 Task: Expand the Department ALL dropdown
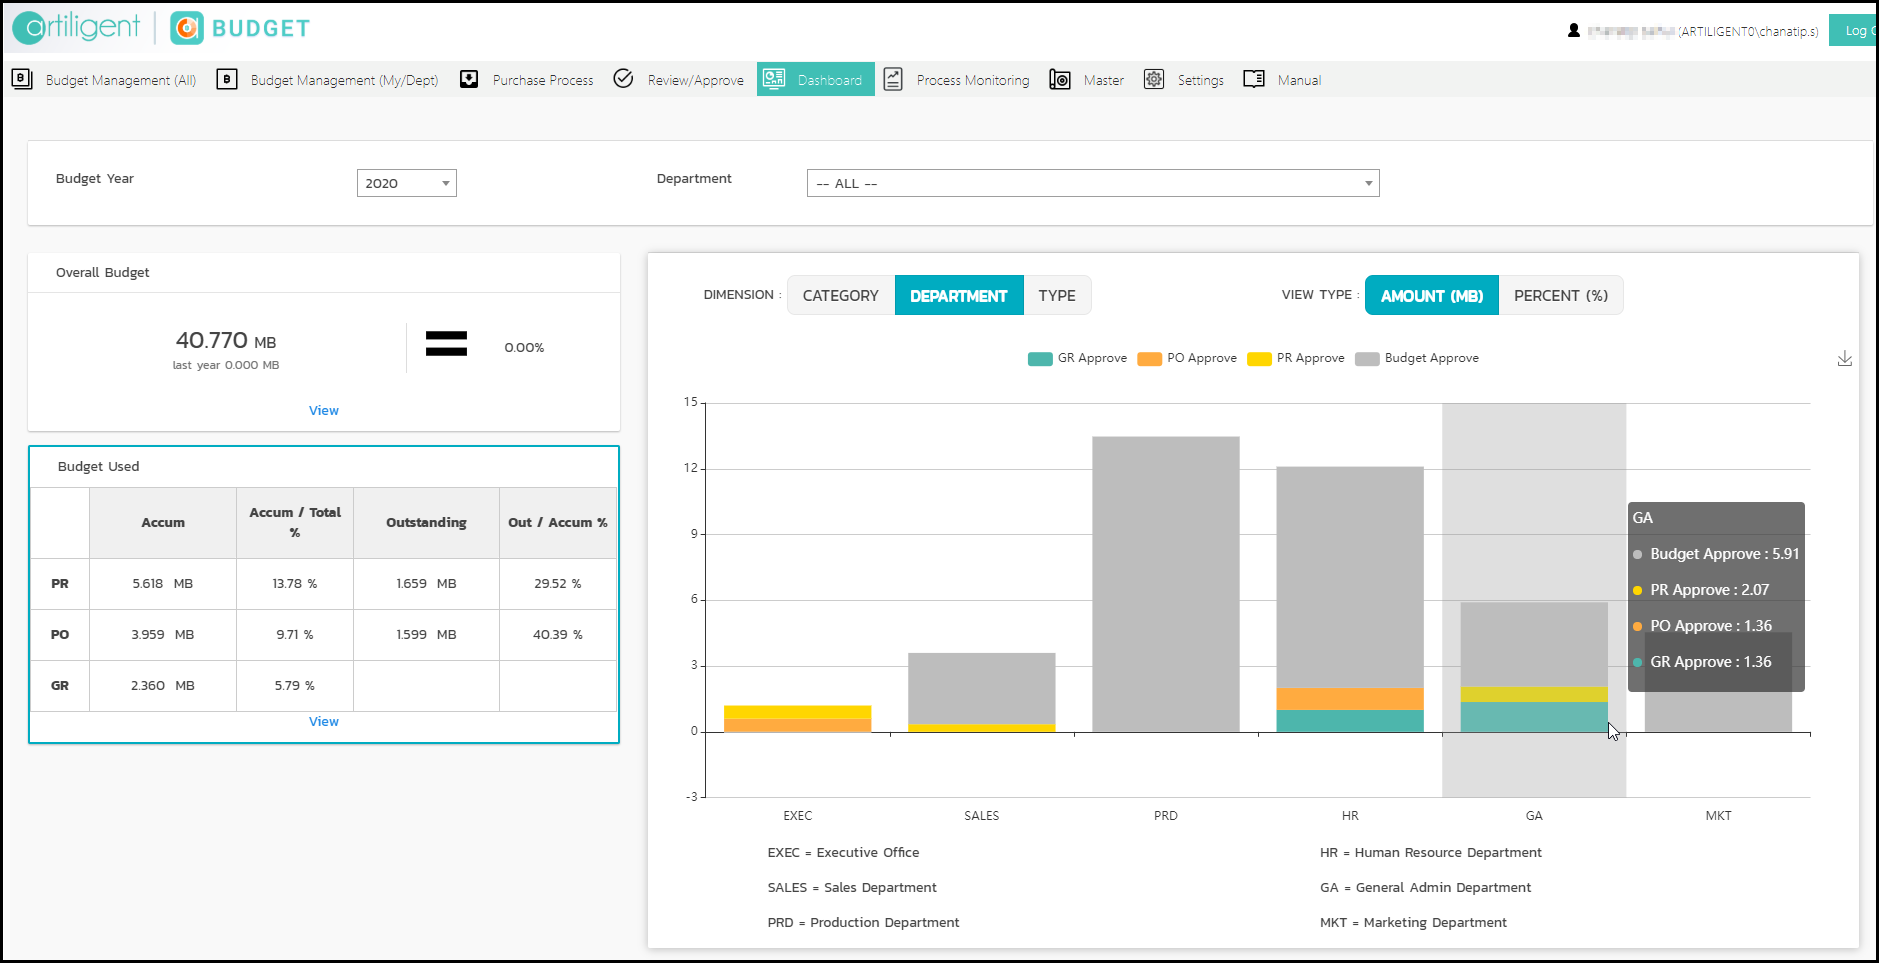point(1093,183)
